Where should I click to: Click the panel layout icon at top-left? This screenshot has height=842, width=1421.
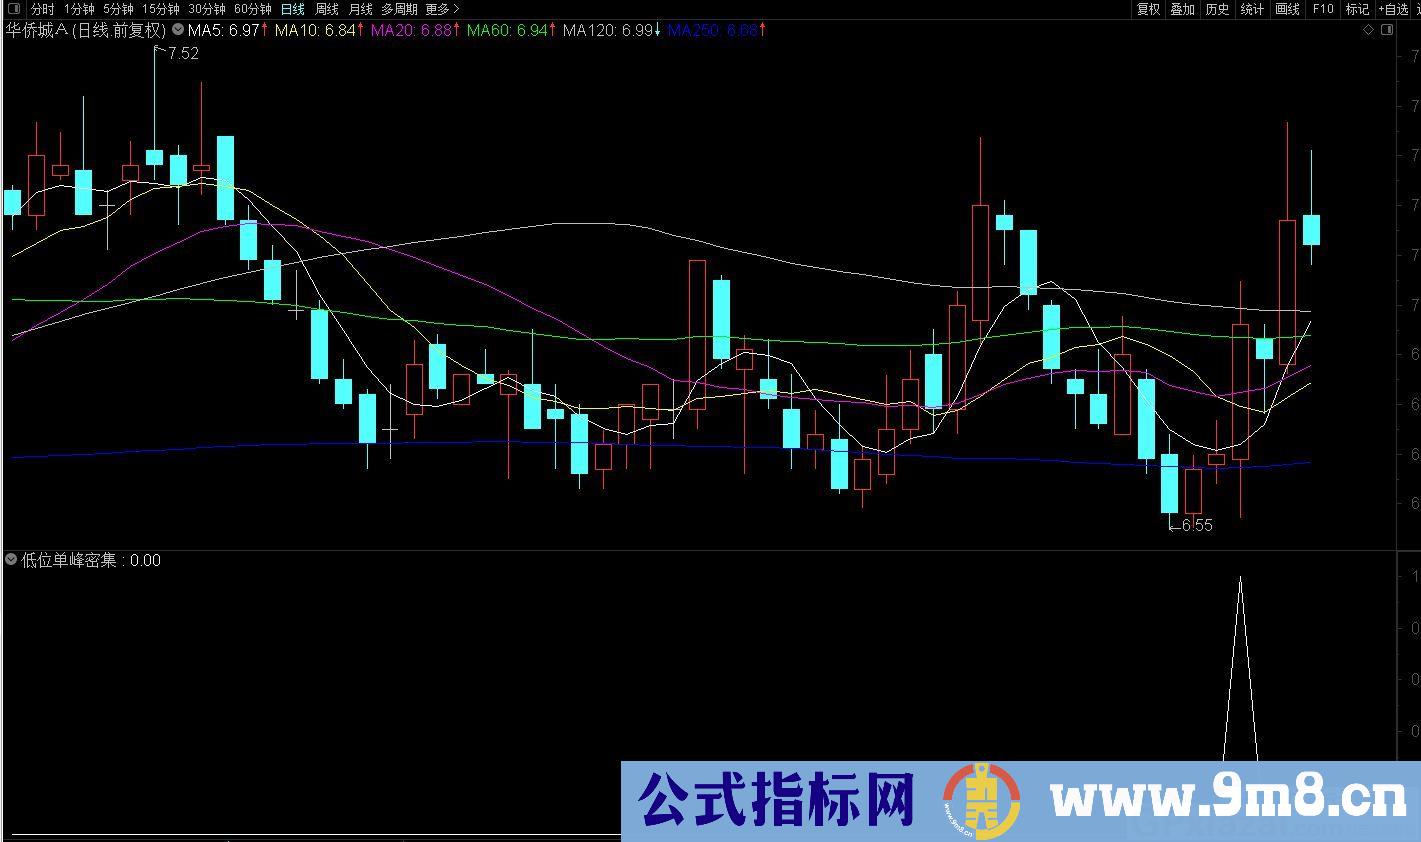[x=13, y=9]
